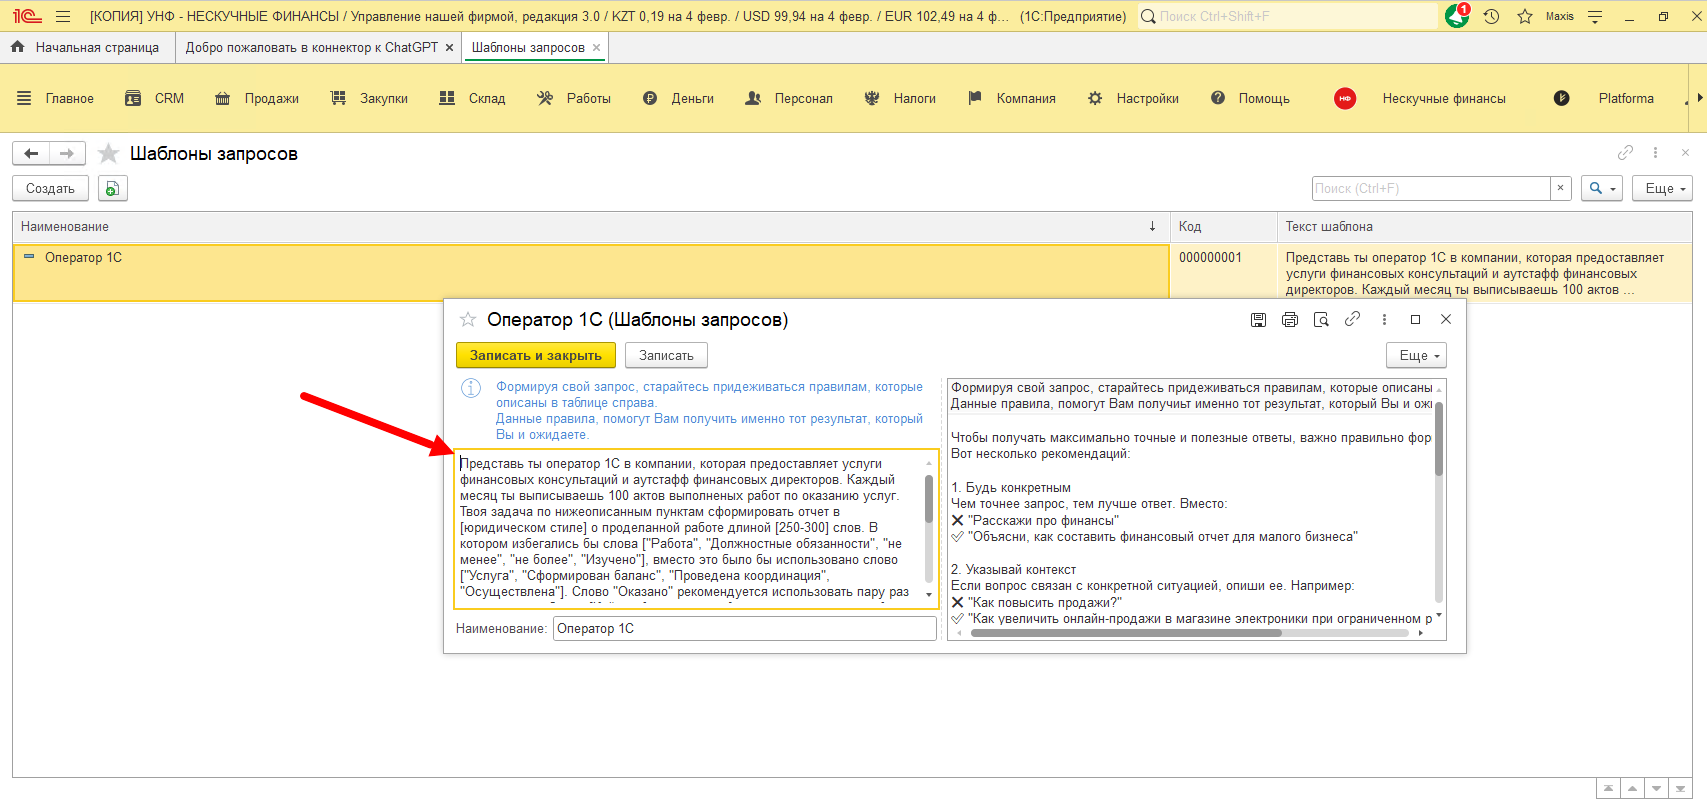Click the copy-create icon next to Создать
The height and width of the screenshot is (809, 1707).
click(112, 188)
